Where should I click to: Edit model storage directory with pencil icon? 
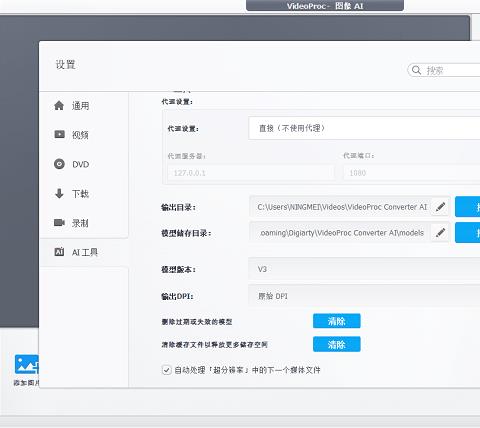pyautogui.click(x=440, y=233)
